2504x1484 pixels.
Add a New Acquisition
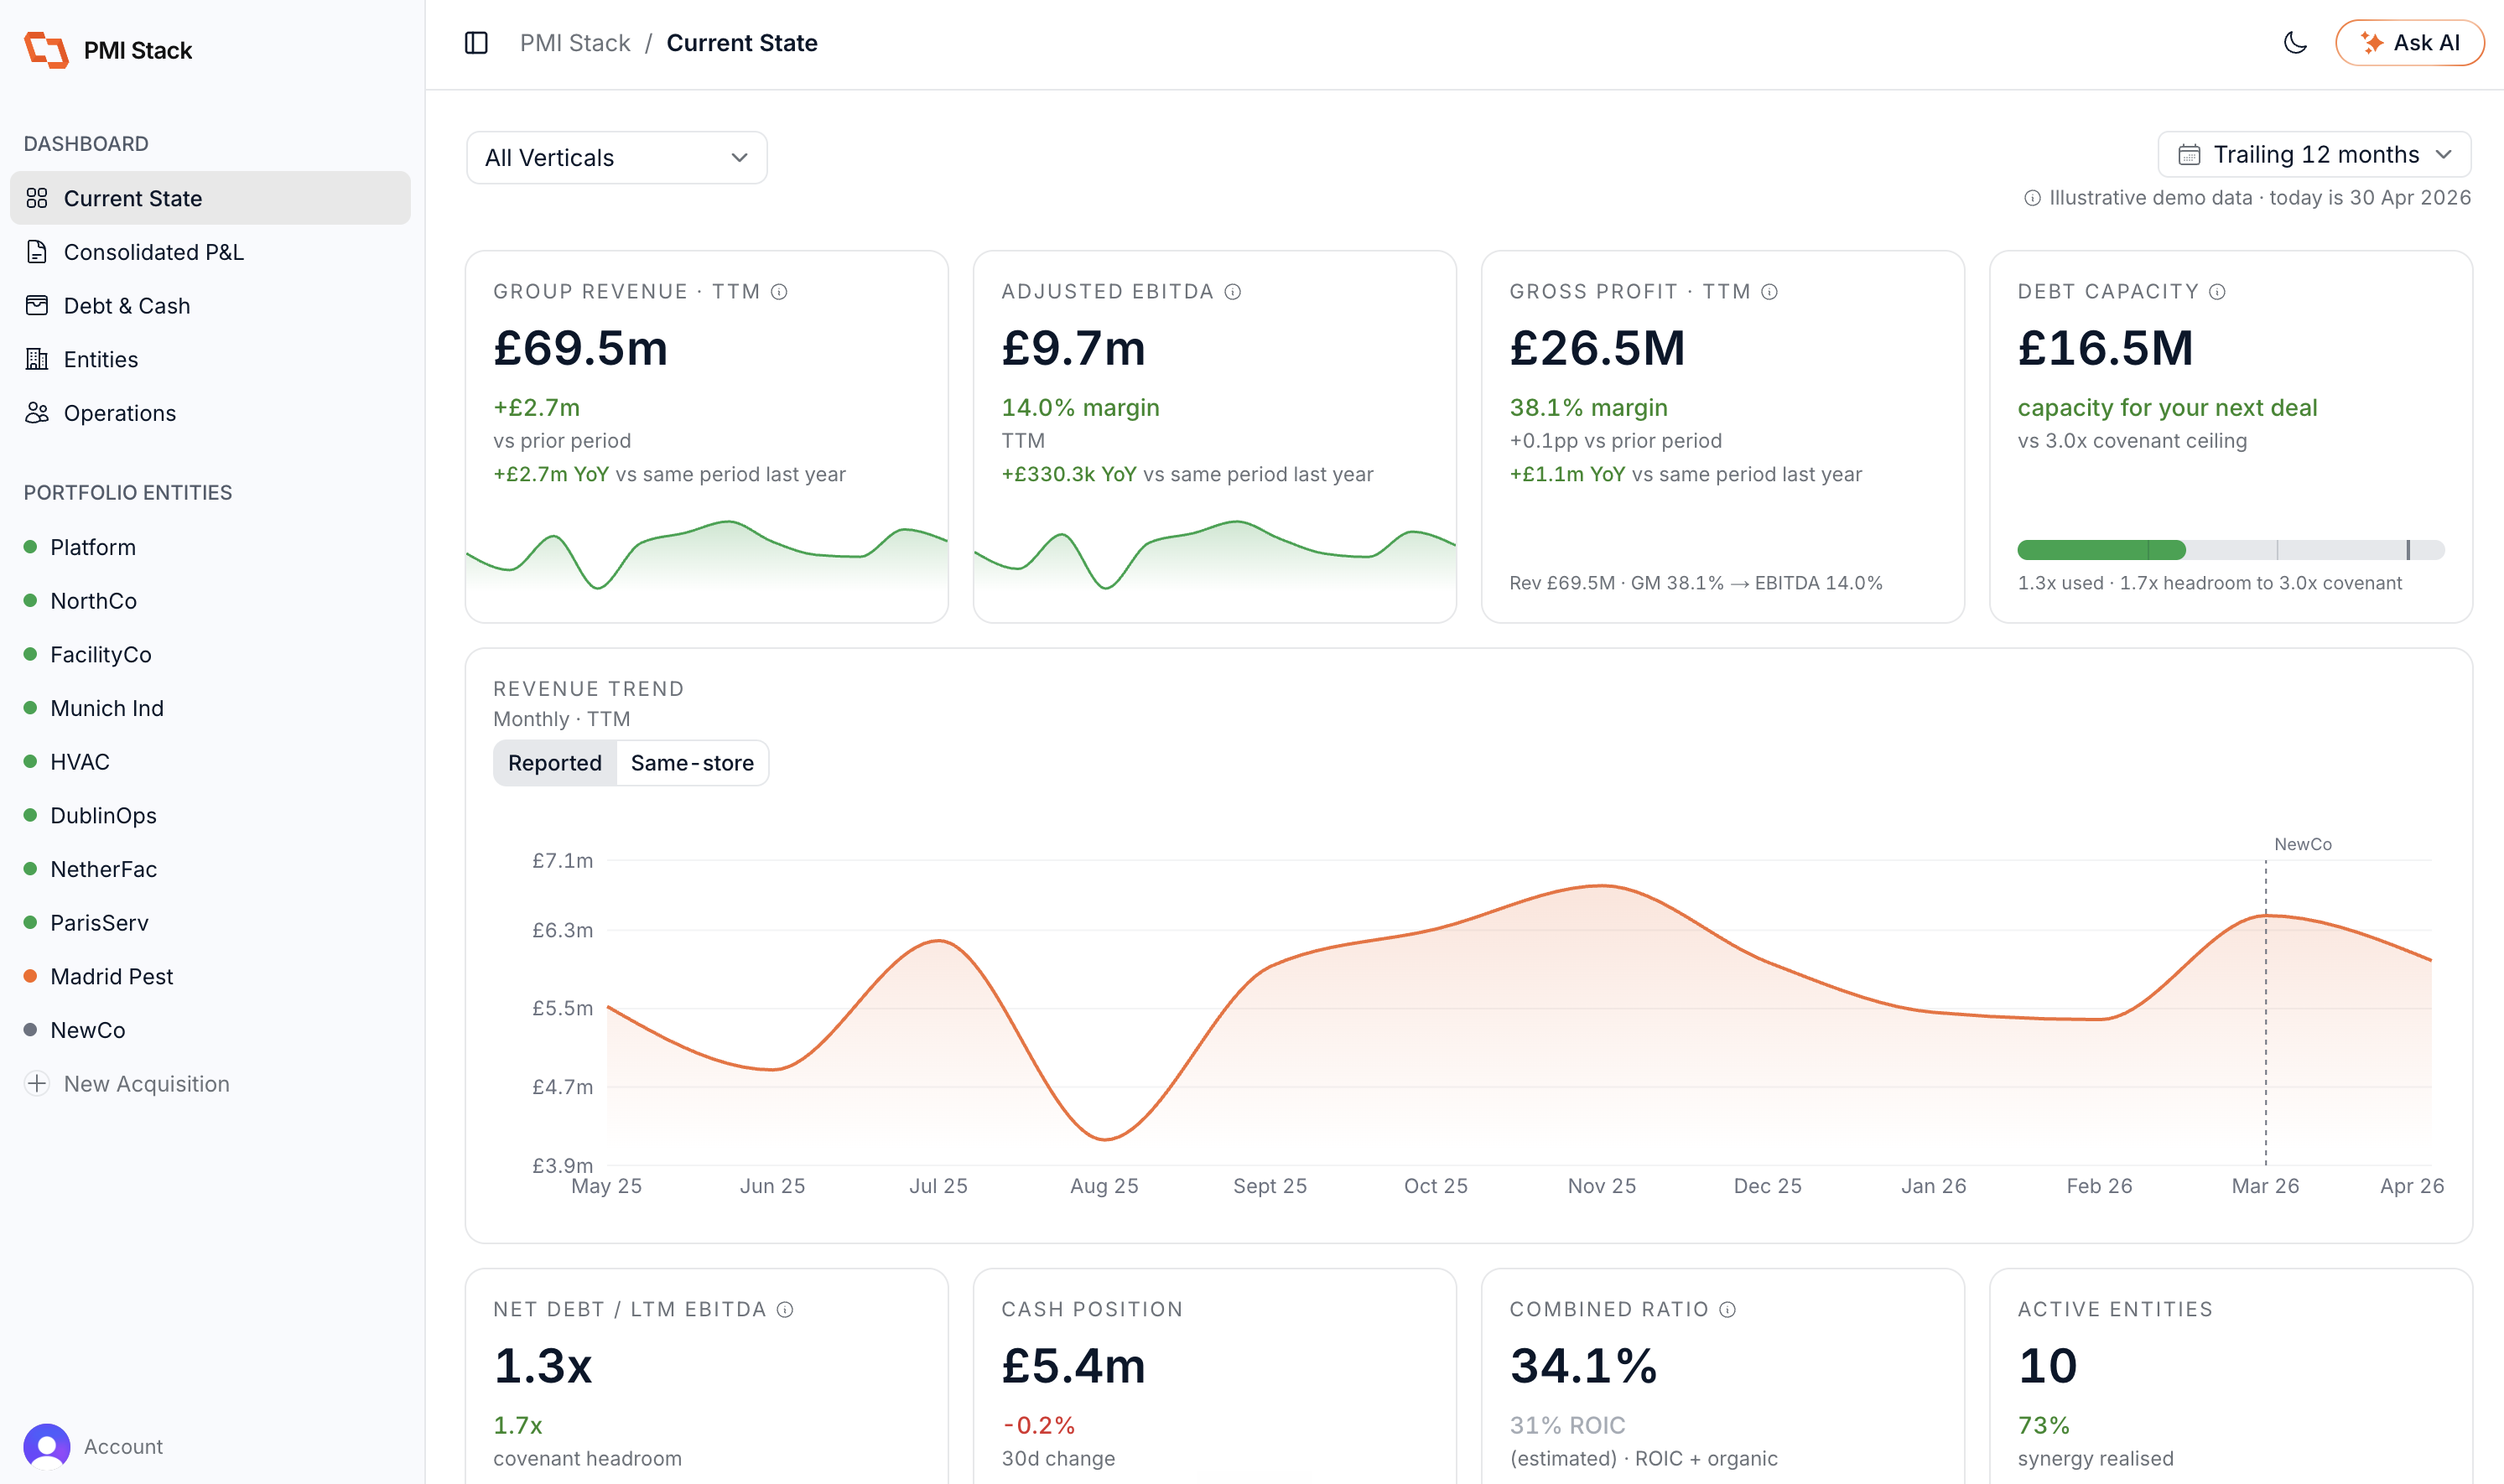coord(210,1084)
